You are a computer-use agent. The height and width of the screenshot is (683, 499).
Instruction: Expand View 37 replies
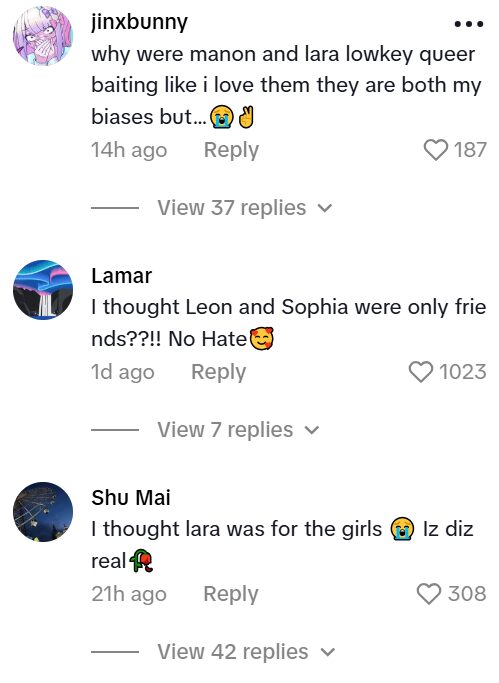[245, 208]
